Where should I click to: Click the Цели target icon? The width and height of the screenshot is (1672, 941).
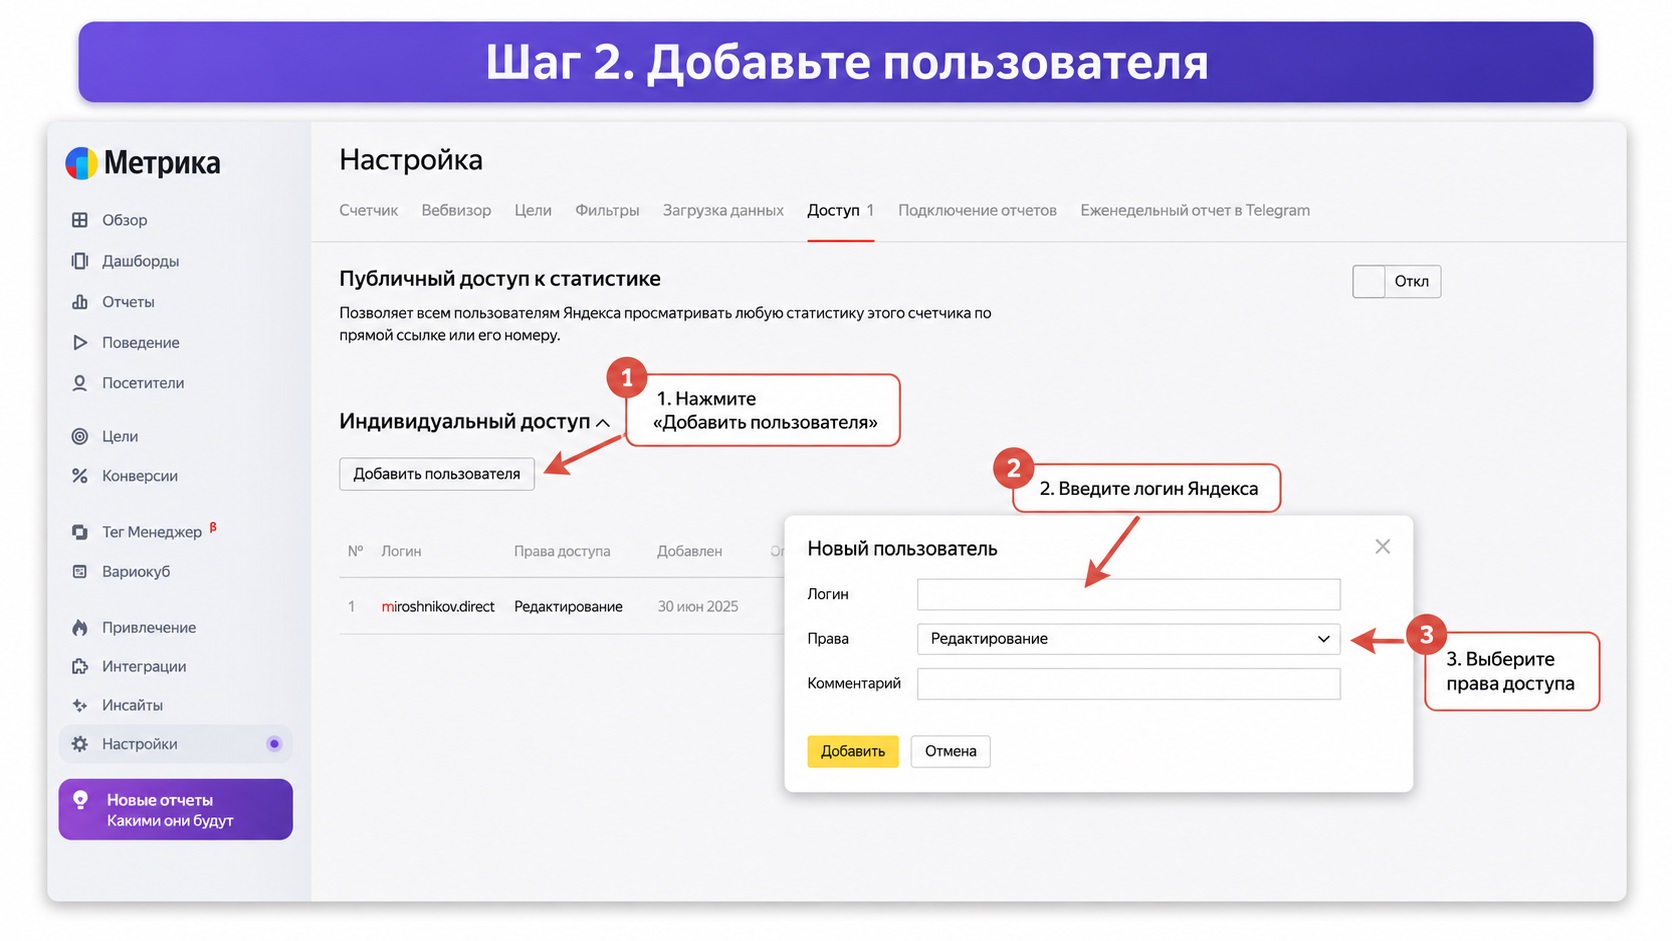(x=80, y=436)
